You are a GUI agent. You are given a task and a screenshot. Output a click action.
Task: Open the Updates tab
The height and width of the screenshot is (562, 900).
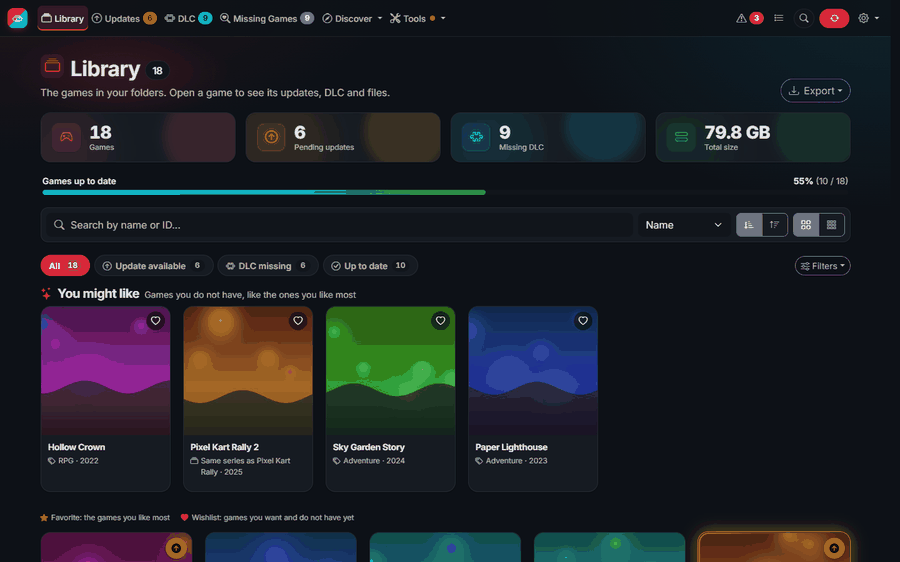124,18
